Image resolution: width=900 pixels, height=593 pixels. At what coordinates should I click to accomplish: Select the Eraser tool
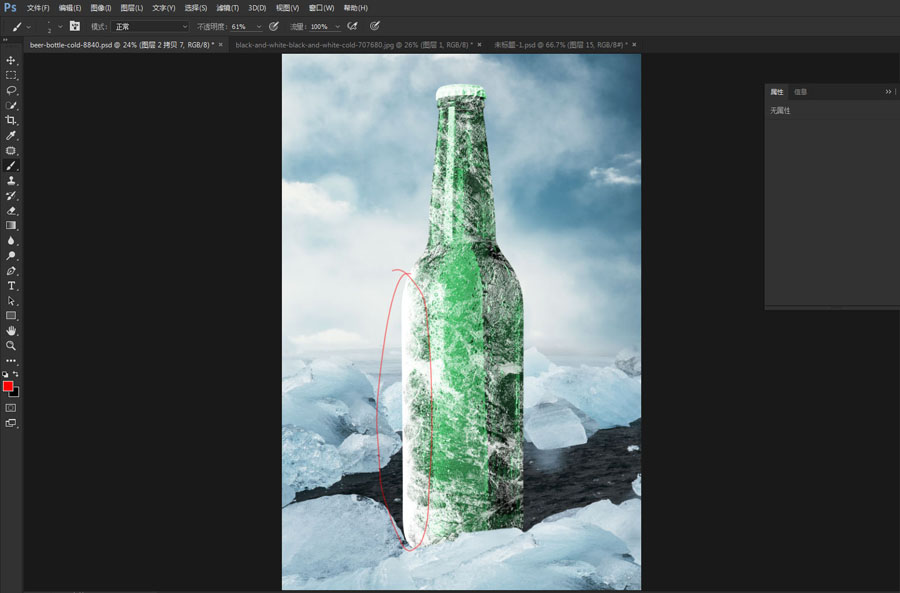click(12, 211)
